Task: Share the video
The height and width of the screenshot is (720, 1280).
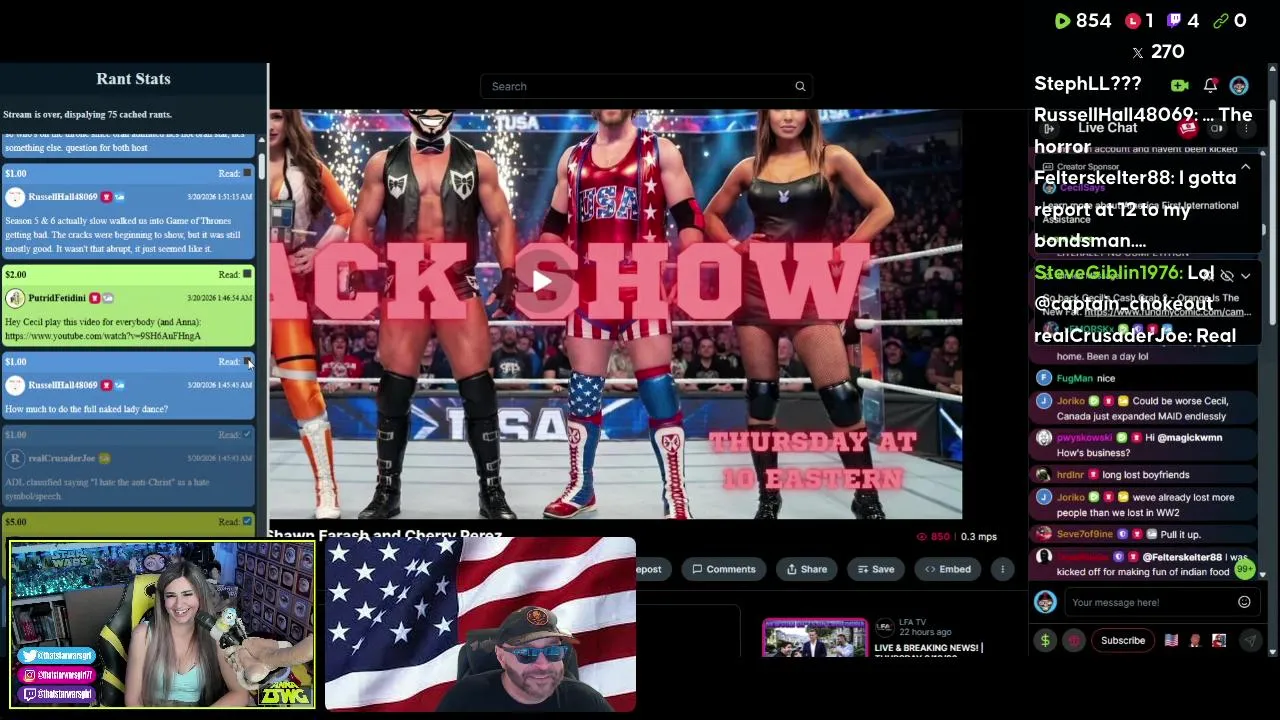Action: coord(807,569)
